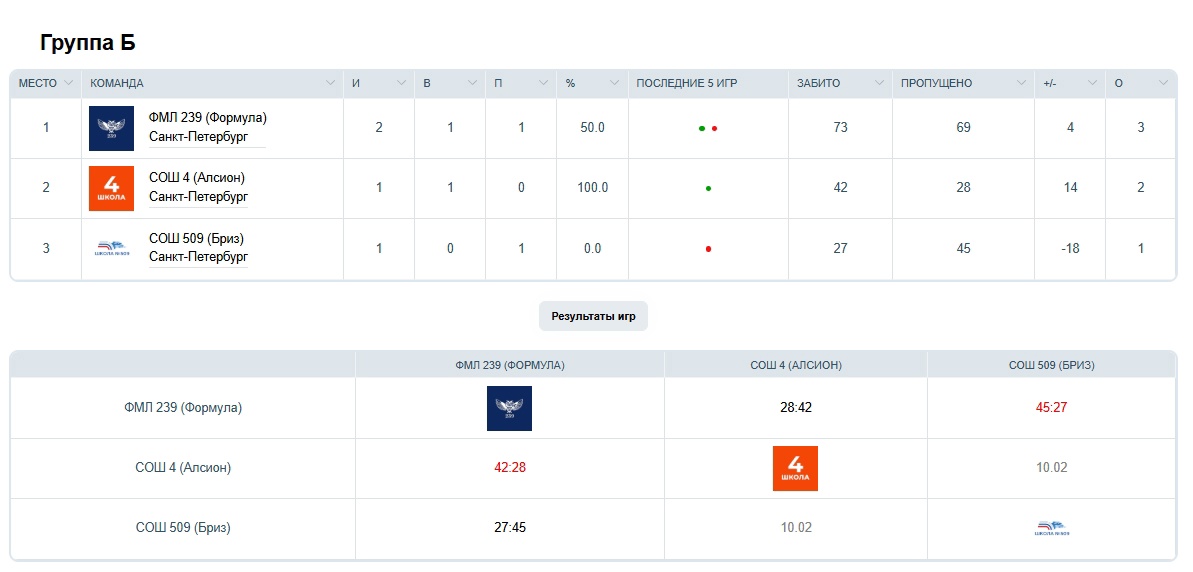Click the orange СОШ 4 school logo in standings
The width and height of the screenshot is (1193, 572).
(111, 188)
